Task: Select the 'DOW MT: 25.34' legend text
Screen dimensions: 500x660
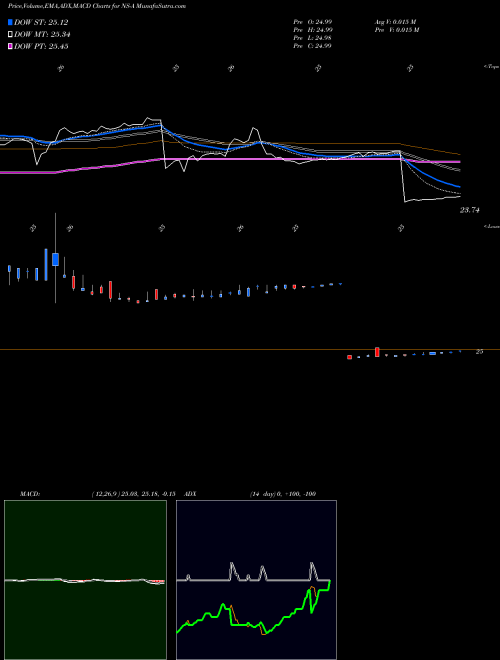Action: [x=42, y=35]
